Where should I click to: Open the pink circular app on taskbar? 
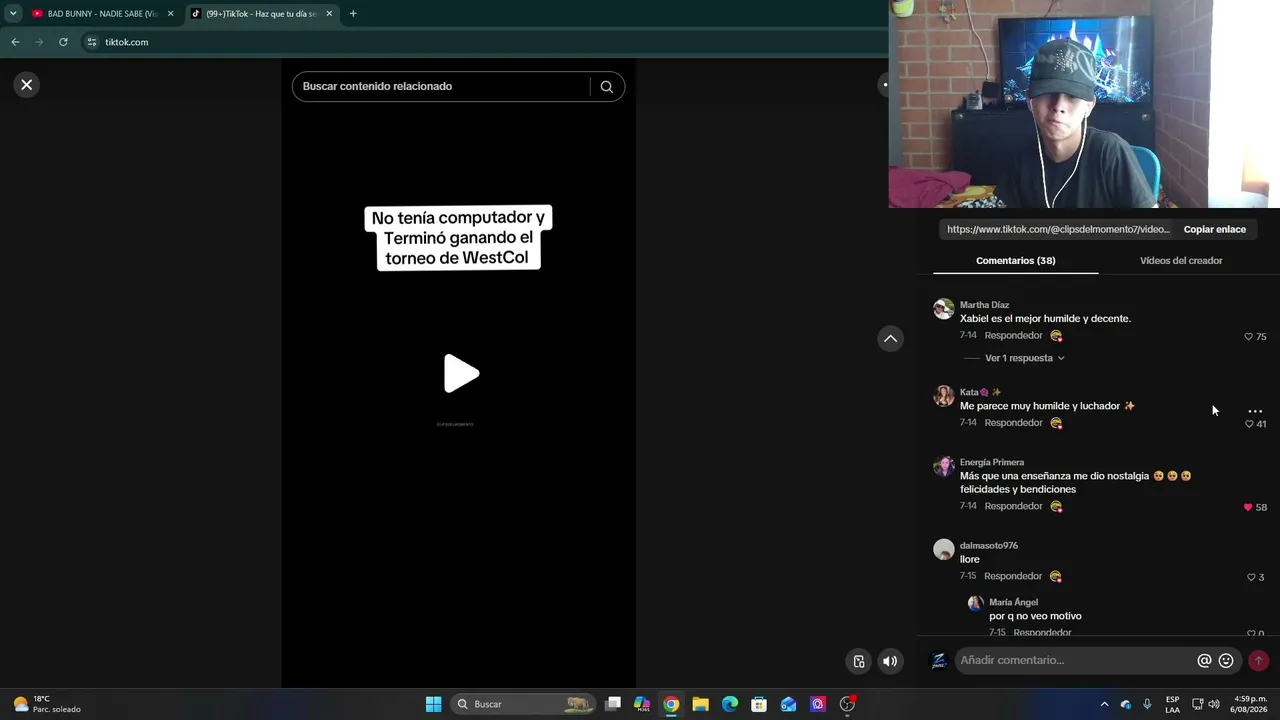click(818, 704)
